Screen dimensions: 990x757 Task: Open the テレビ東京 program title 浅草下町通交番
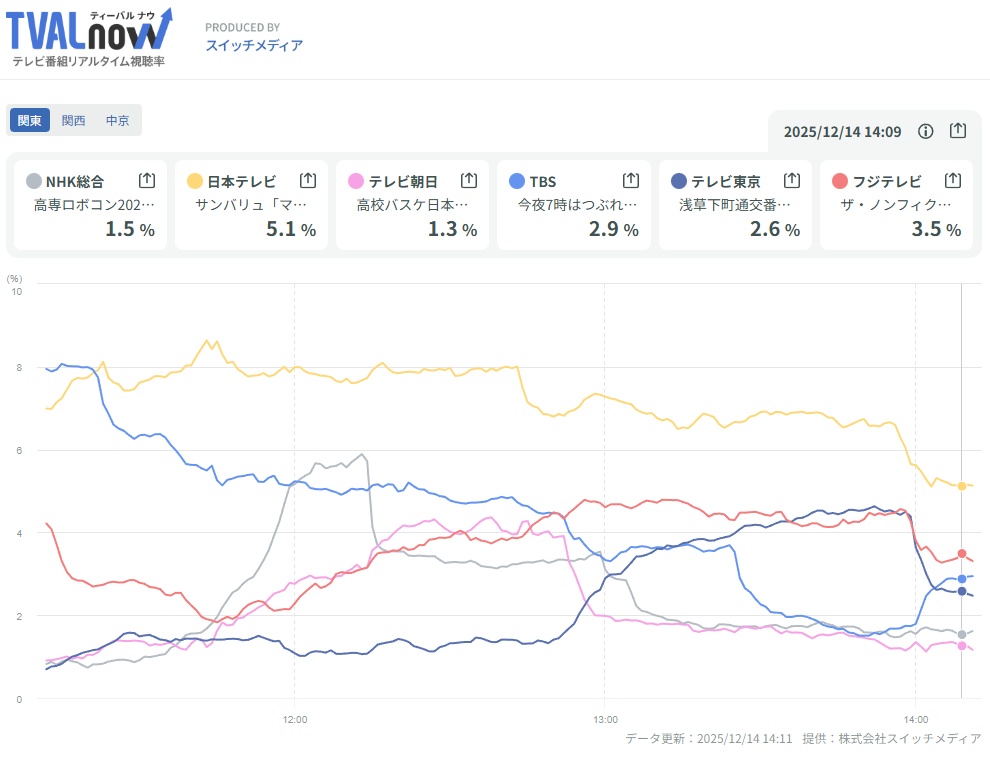[734, 205]
